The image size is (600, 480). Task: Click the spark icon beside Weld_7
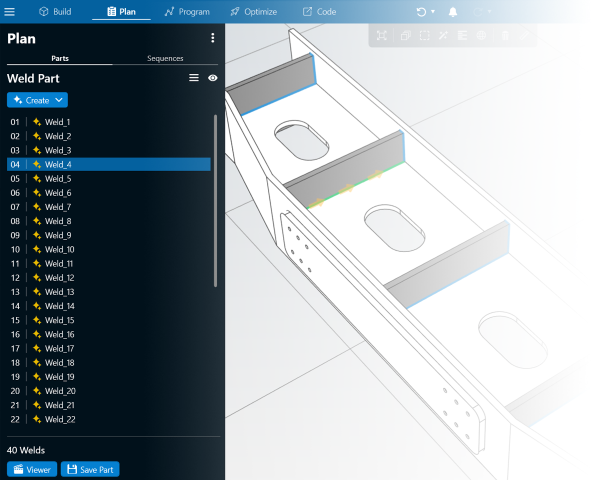click(36, 207)
